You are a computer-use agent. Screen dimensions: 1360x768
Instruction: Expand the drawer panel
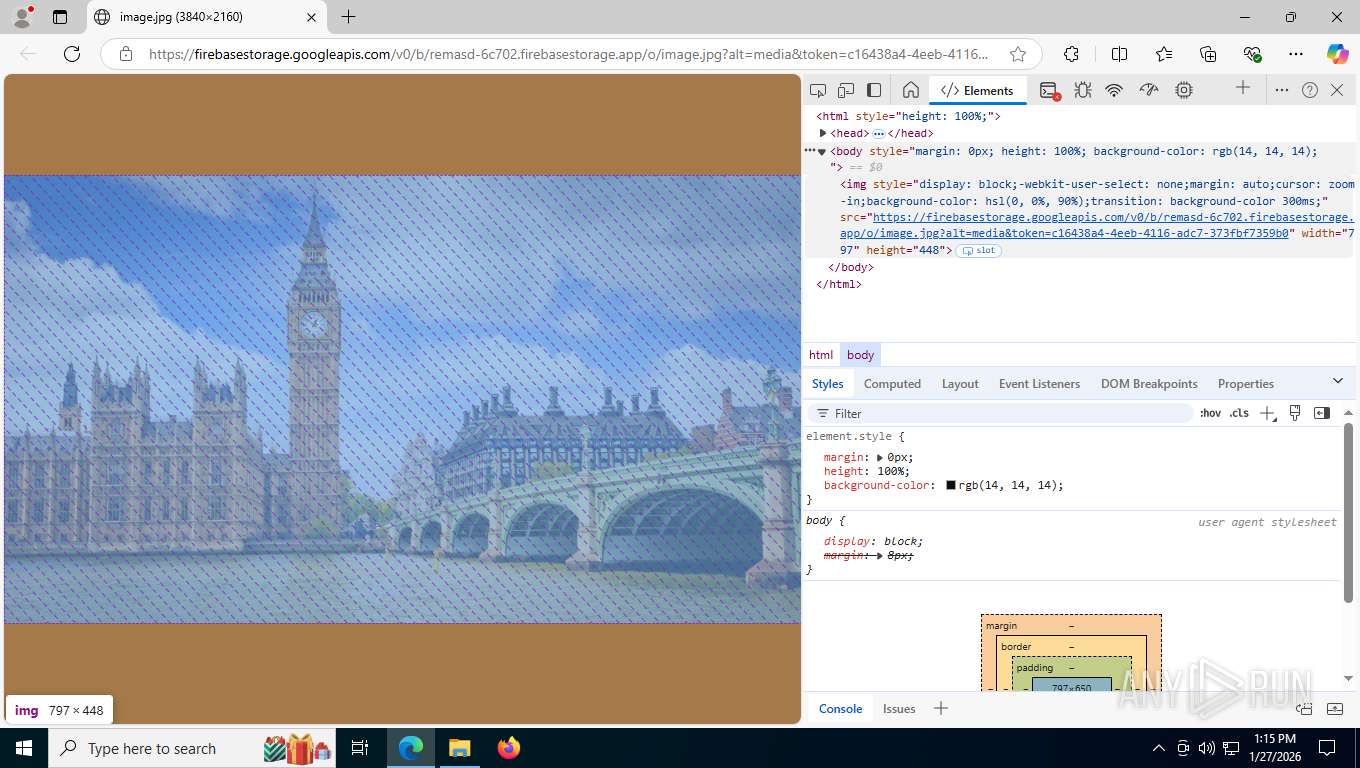point(1335,709)
